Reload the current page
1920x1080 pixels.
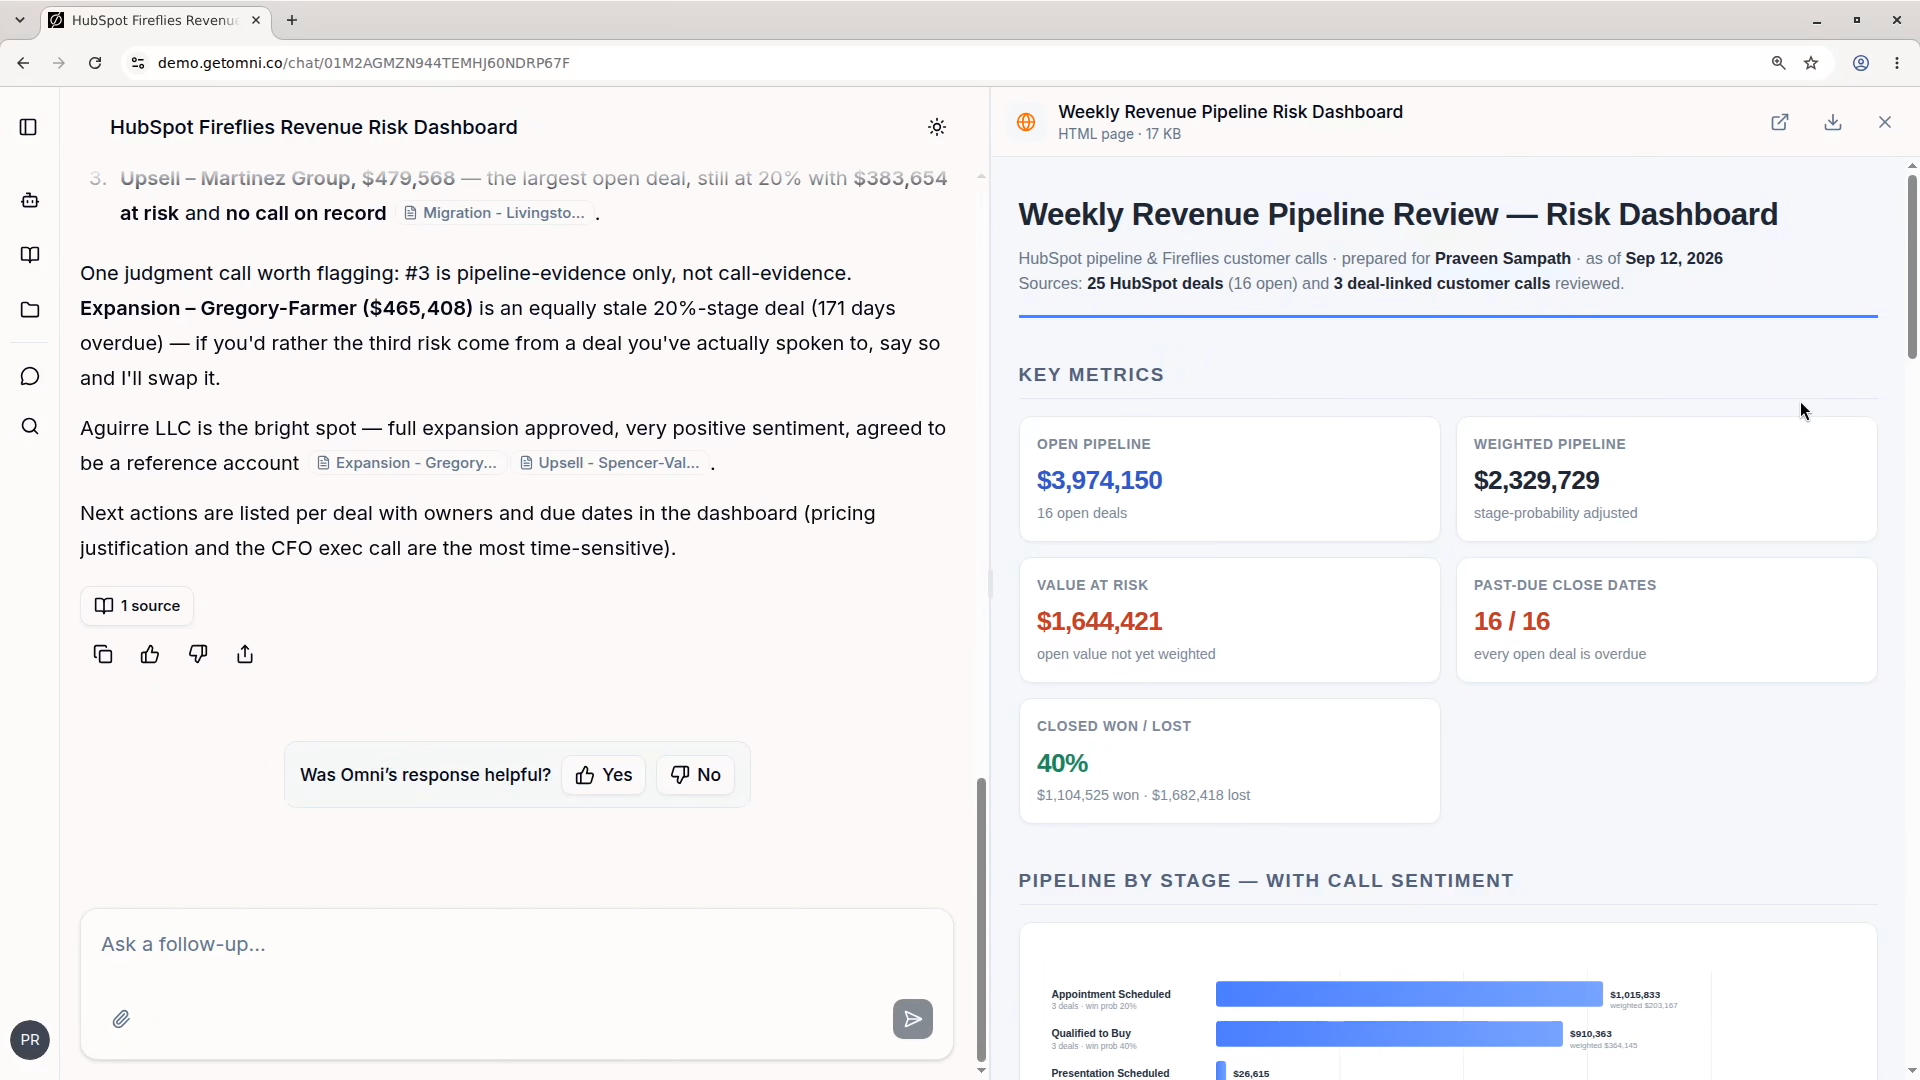95,63
